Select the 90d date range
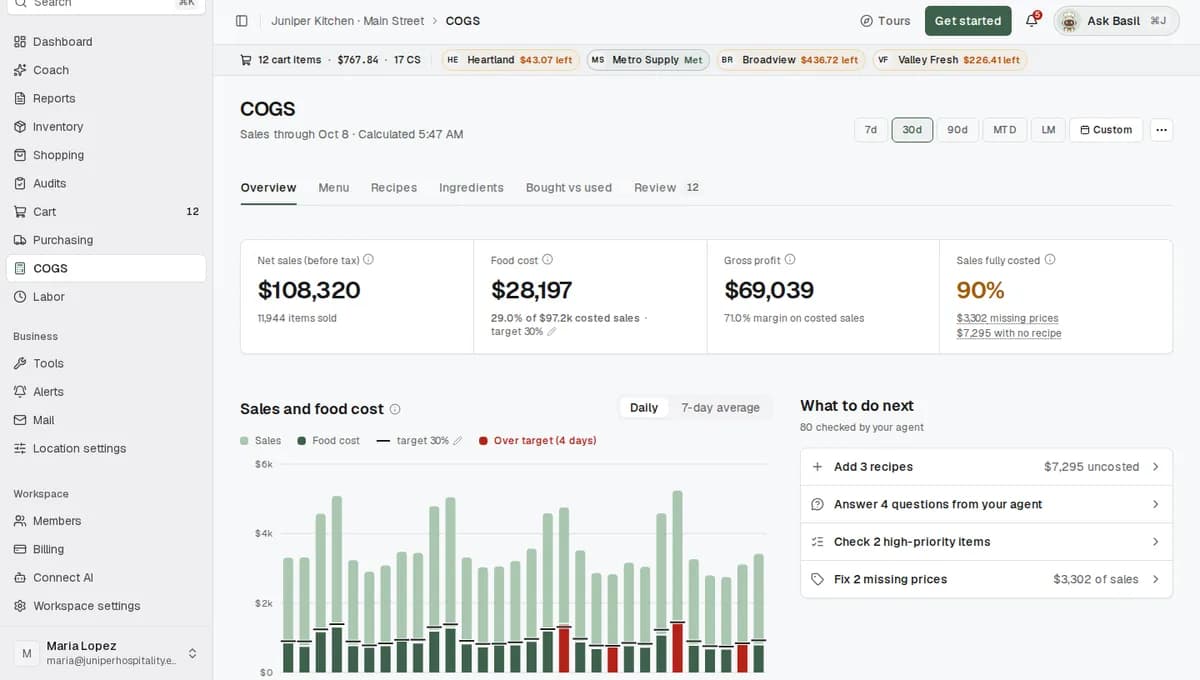 point(957,130)
